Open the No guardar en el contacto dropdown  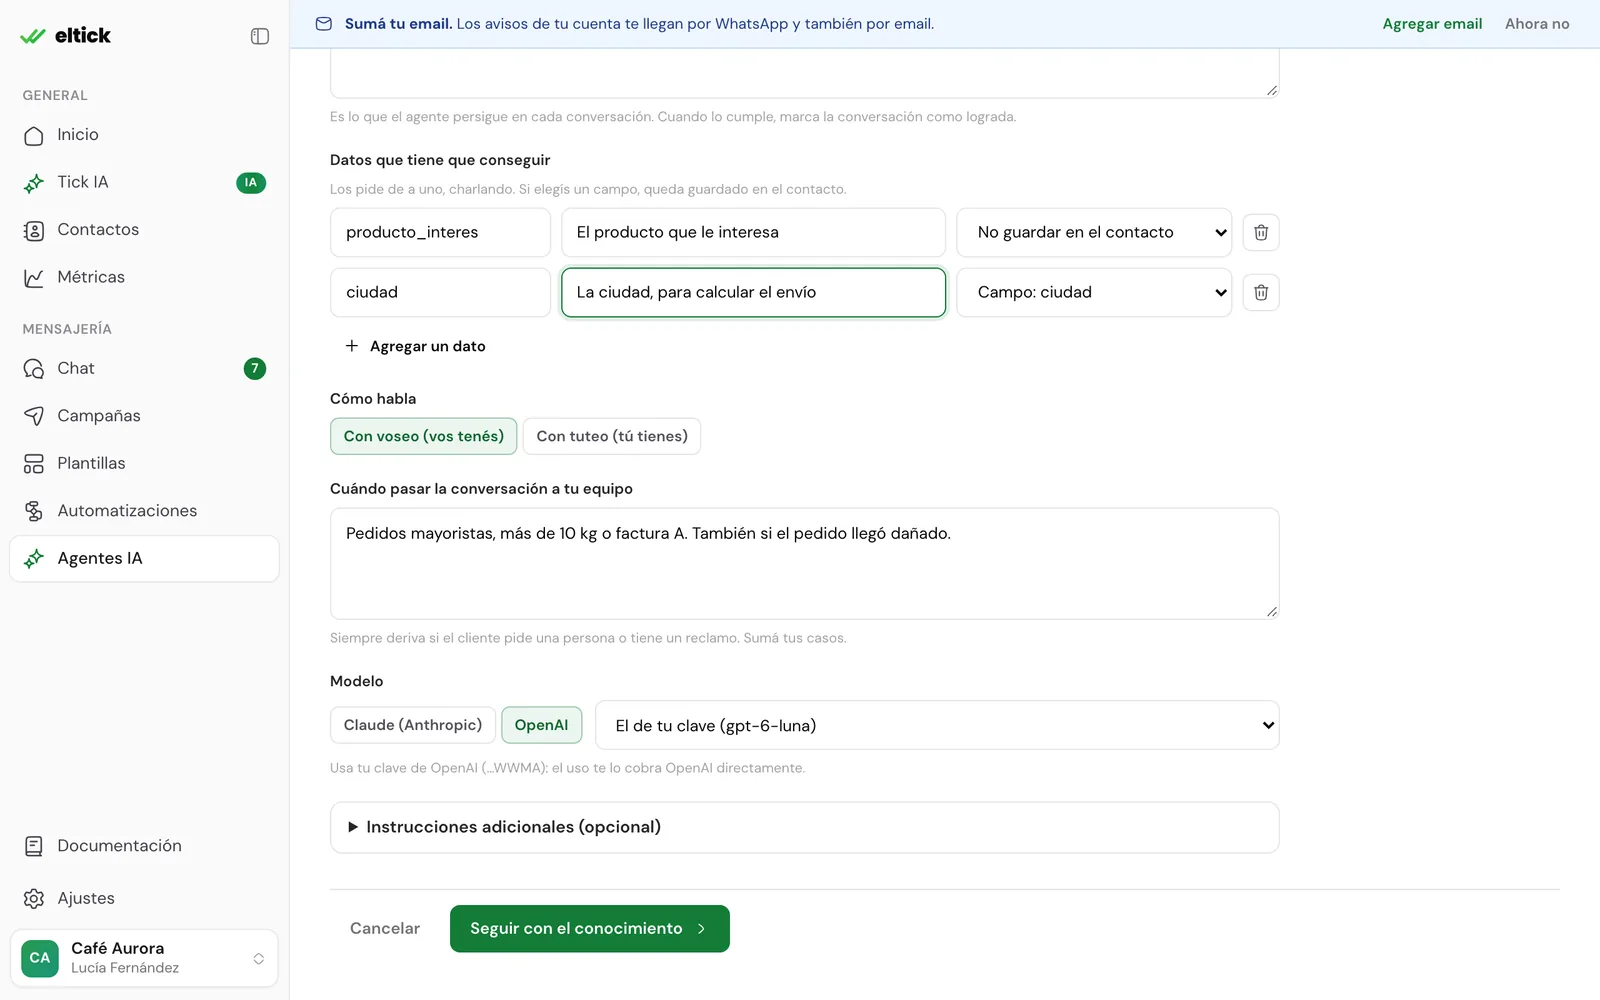coord(1094,232)
